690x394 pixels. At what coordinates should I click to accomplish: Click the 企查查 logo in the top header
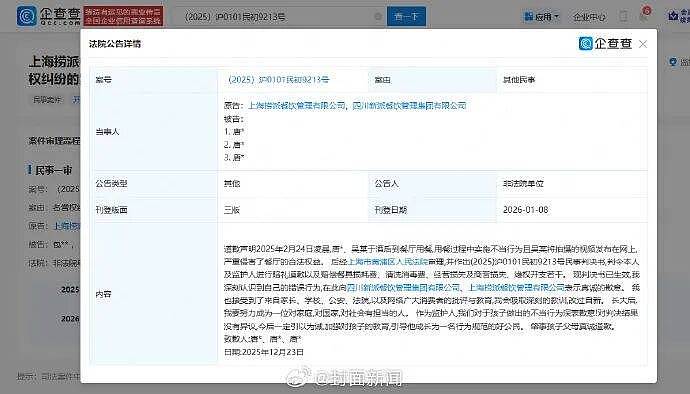pyautogui.click(x=48, y=16)
